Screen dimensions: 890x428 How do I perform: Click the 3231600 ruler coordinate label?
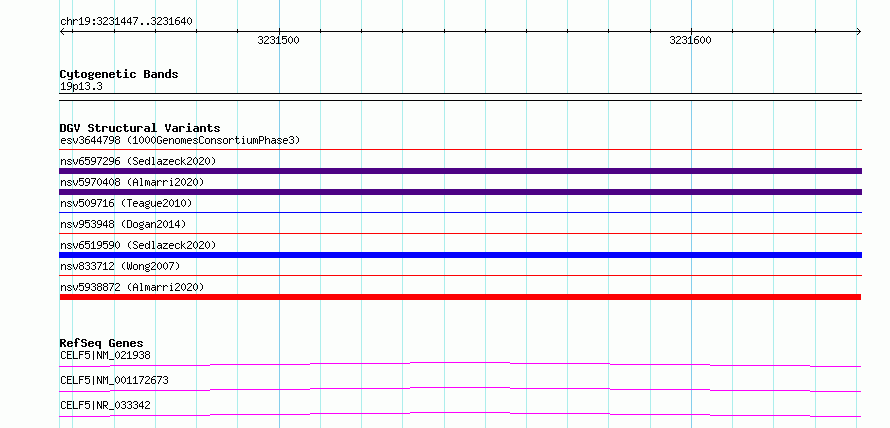[690, 40]
